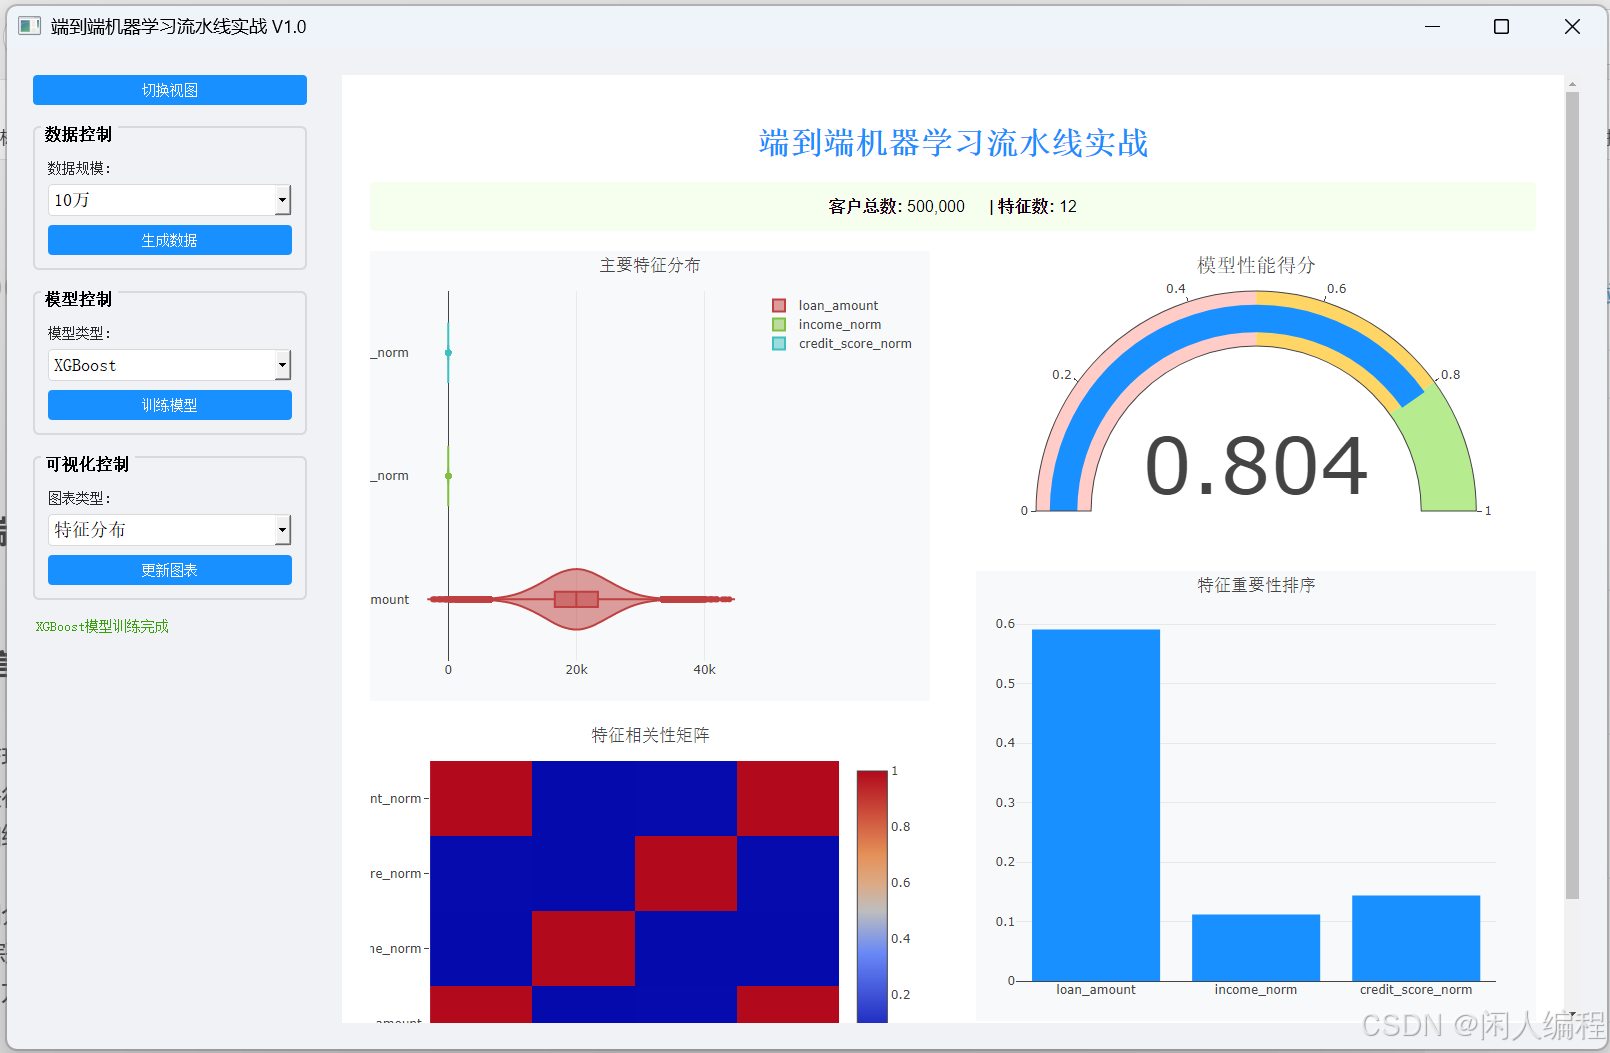Image resolution: width=1610 pixels, height=1053 pixels.
Task: Click the 特征相关性矩阵 chart title
Action: [x=650, y=735]
